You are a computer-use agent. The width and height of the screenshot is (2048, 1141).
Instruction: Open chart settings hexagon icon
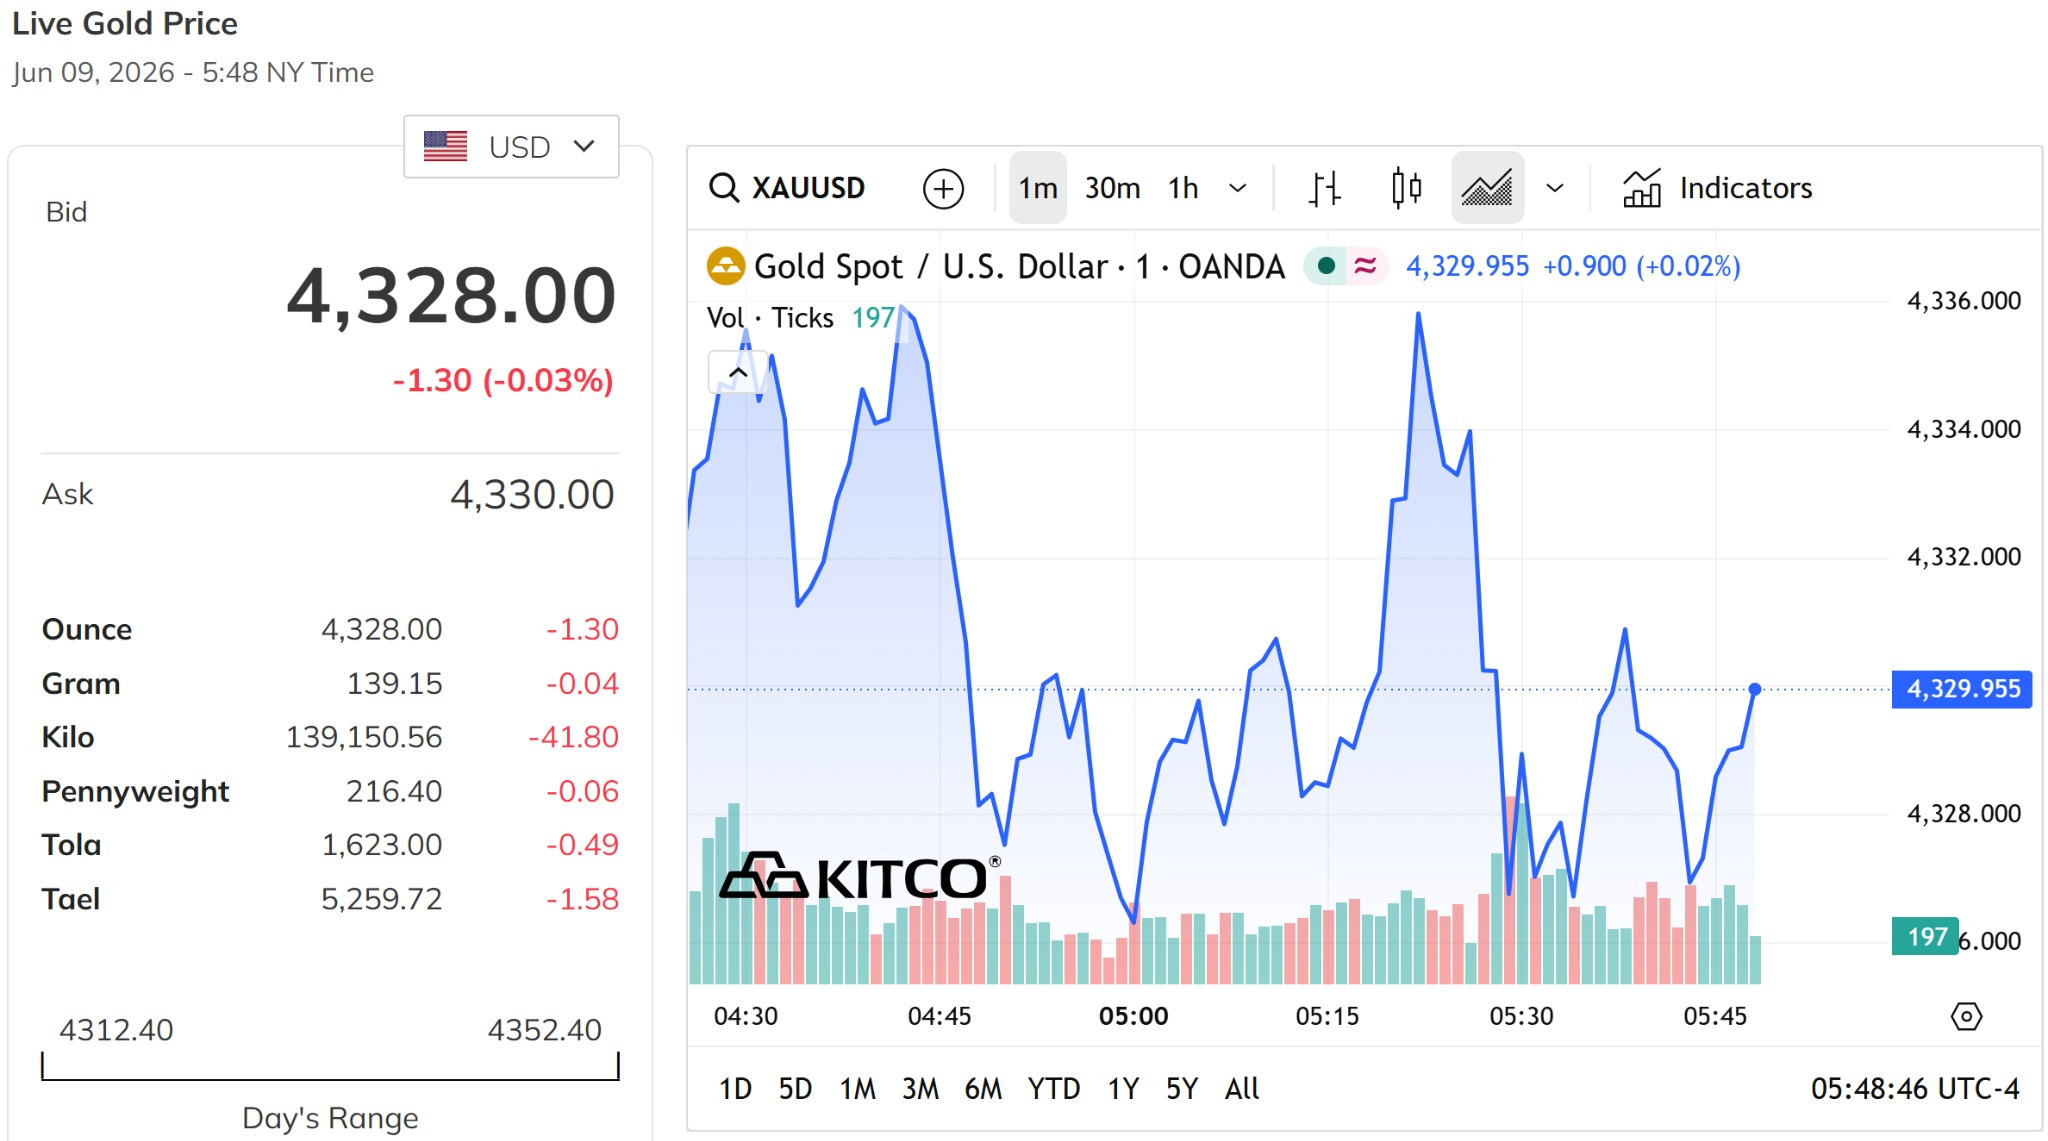(1966, 1017)
